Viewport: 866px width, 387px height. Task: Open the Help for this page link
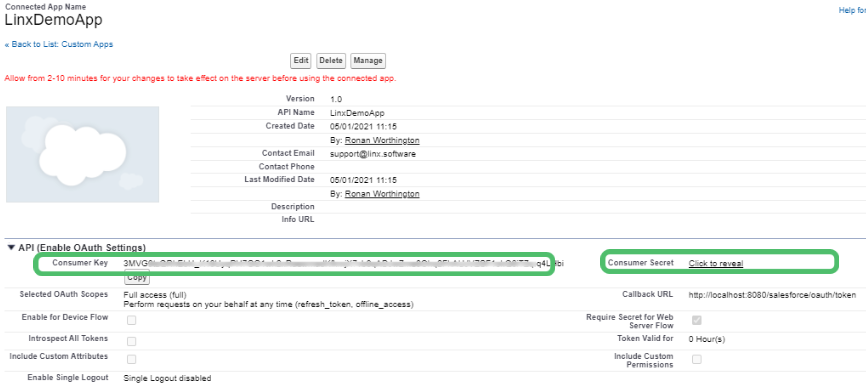tap(852, 10)
